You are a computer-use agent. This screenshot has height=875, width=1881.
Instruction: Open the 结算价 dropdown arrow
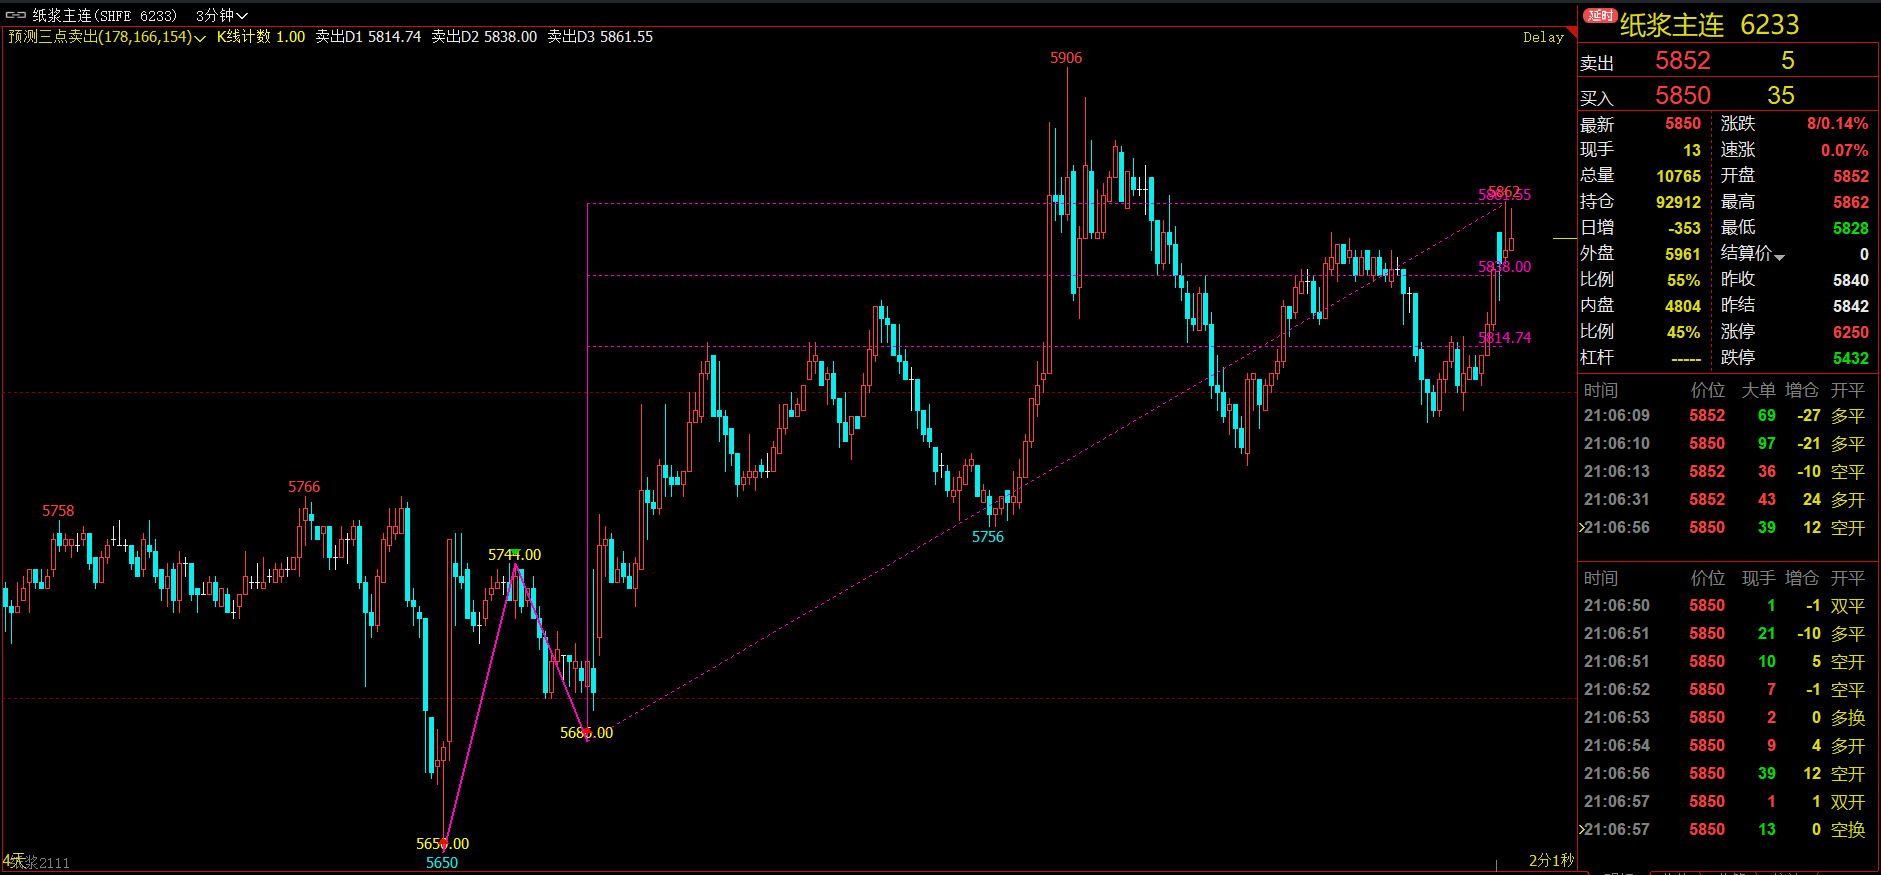tap(1779, 257)
